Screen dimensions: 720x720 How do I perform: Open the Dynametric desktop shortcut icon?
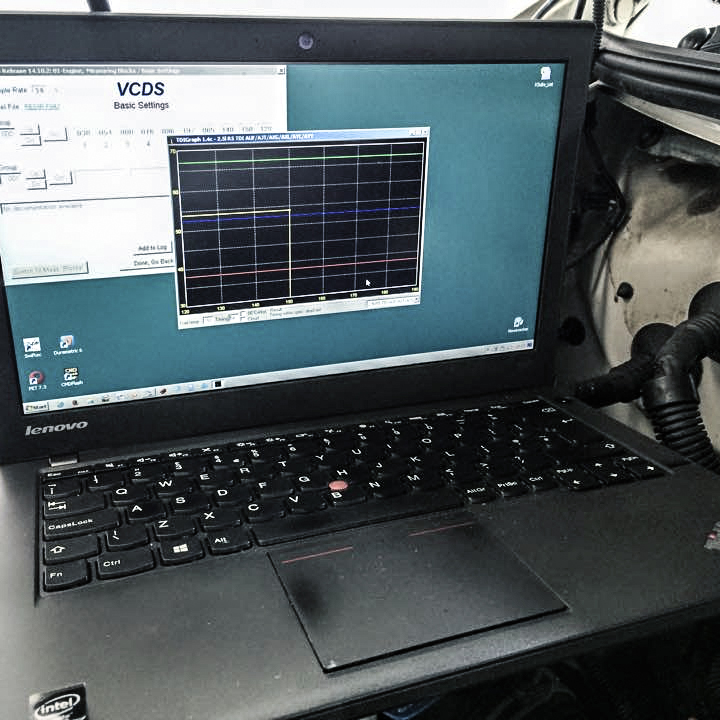point(67,344)
